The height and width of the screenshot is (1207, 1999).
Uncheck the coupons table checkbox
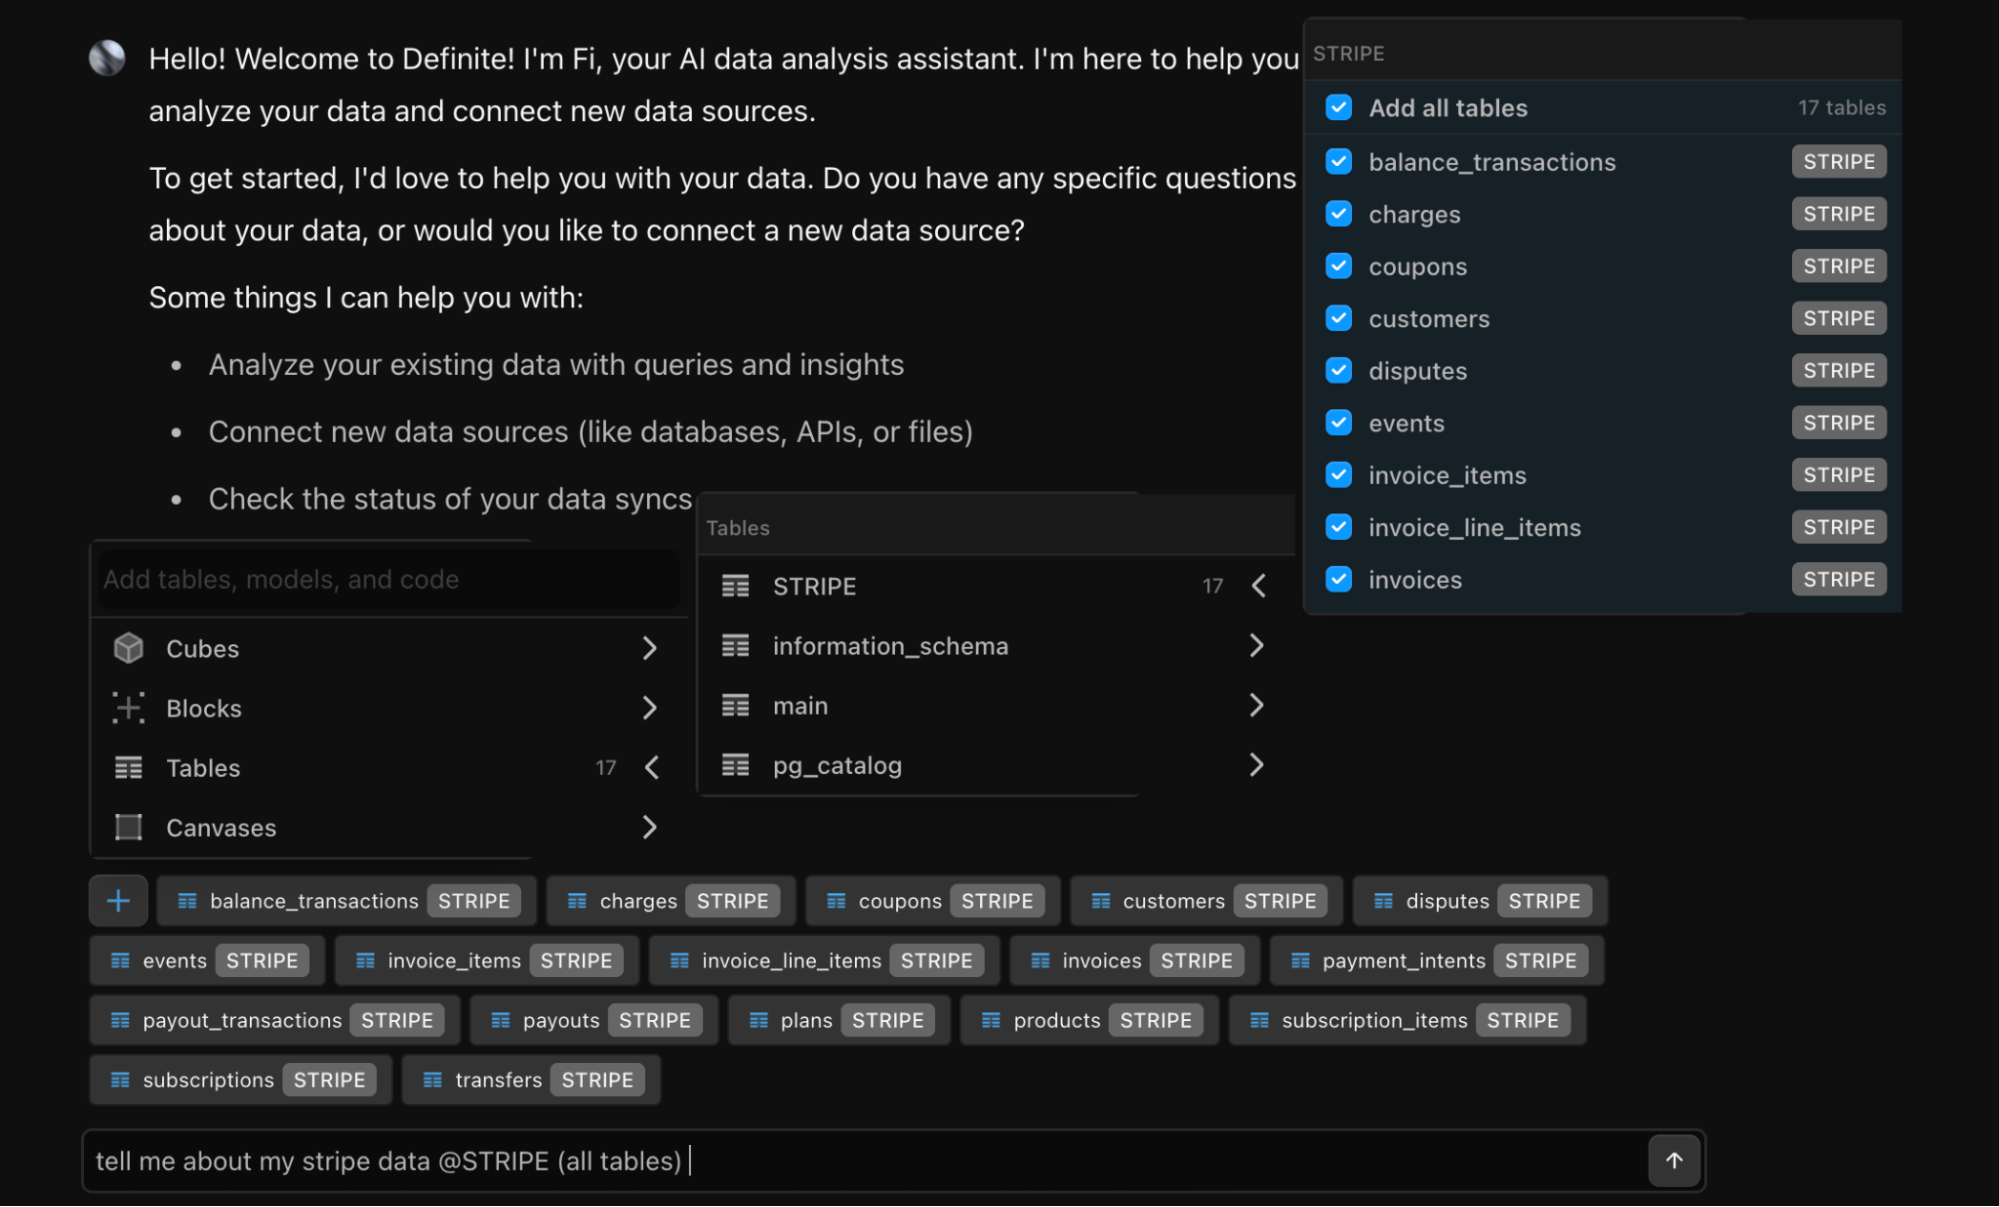pyautogui.click(x=1339, y=266)
